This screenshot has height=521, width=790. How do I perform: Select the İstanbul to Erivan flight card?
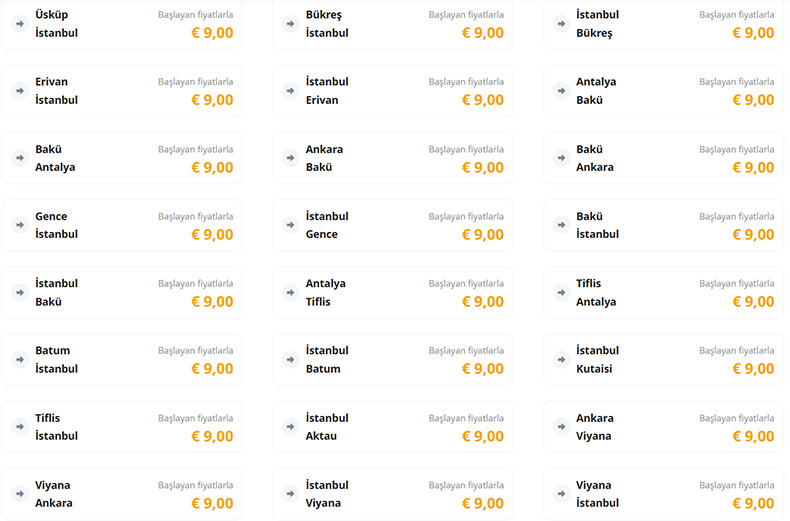tap(392, 91)
